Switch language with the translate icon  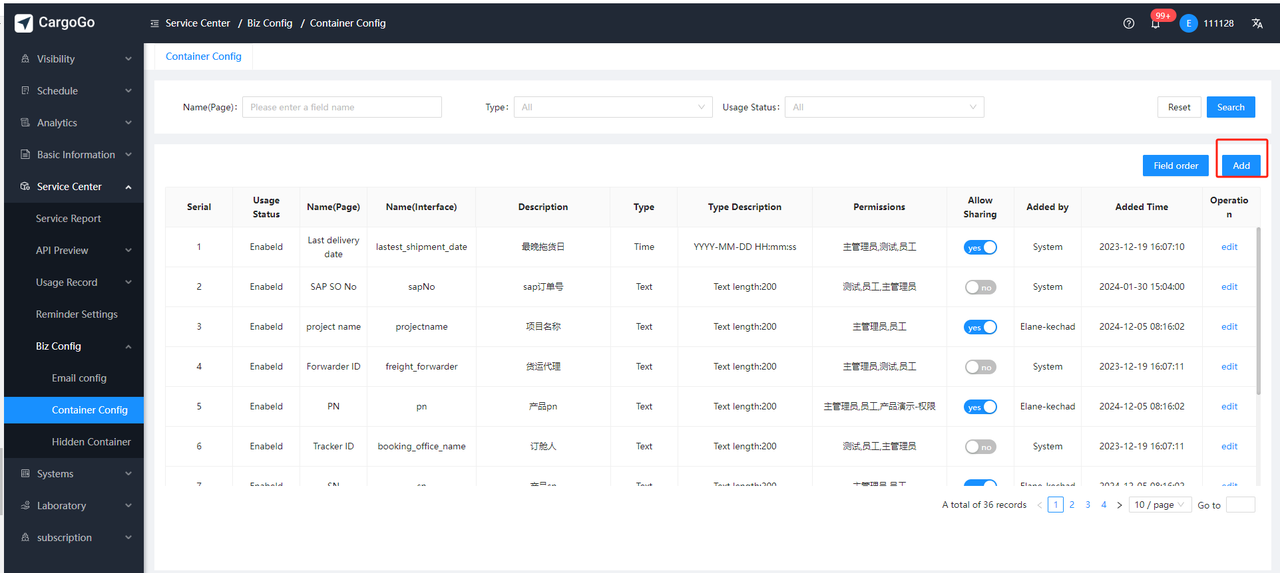(x=1256, y=23)
